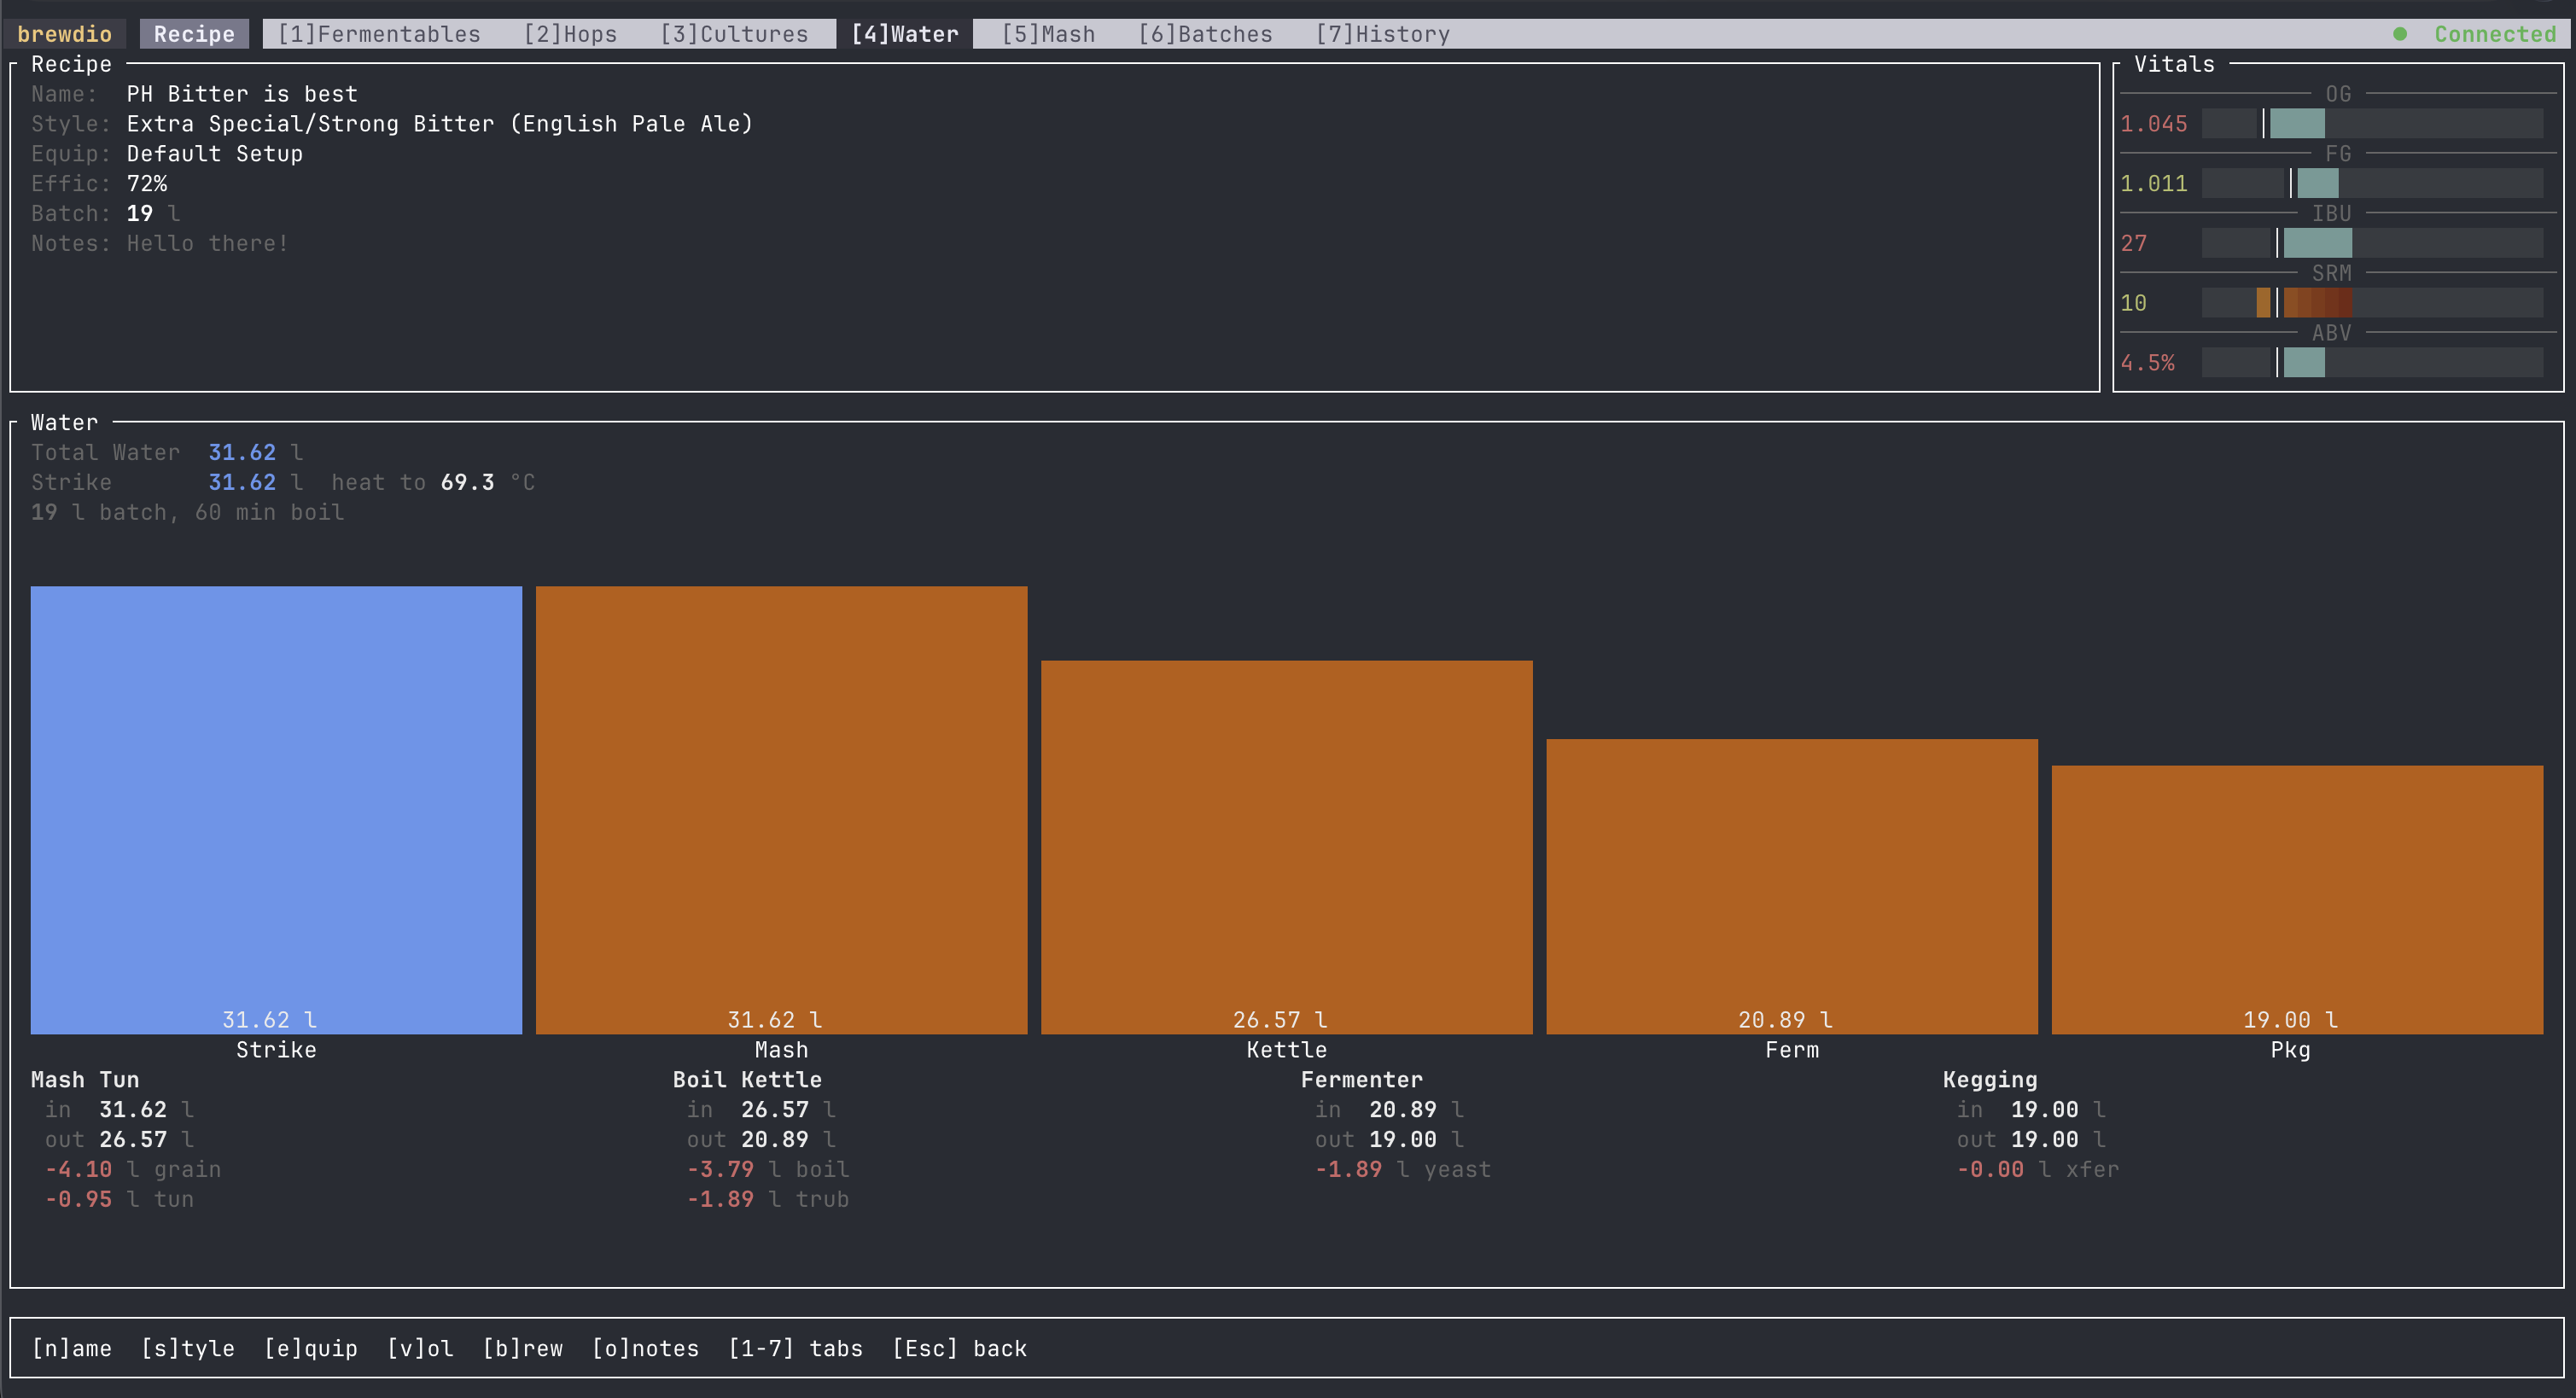This screenshot has width=2576, height=1398.
Task: Open the [5]Mash tab
Action: (1046, 33)
